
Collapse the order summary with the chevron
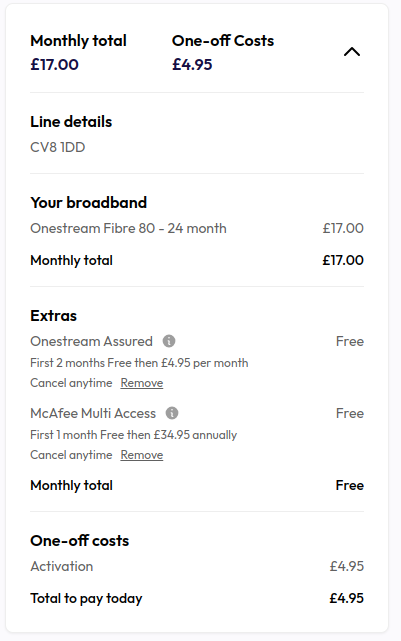click(x=352, y=52)
